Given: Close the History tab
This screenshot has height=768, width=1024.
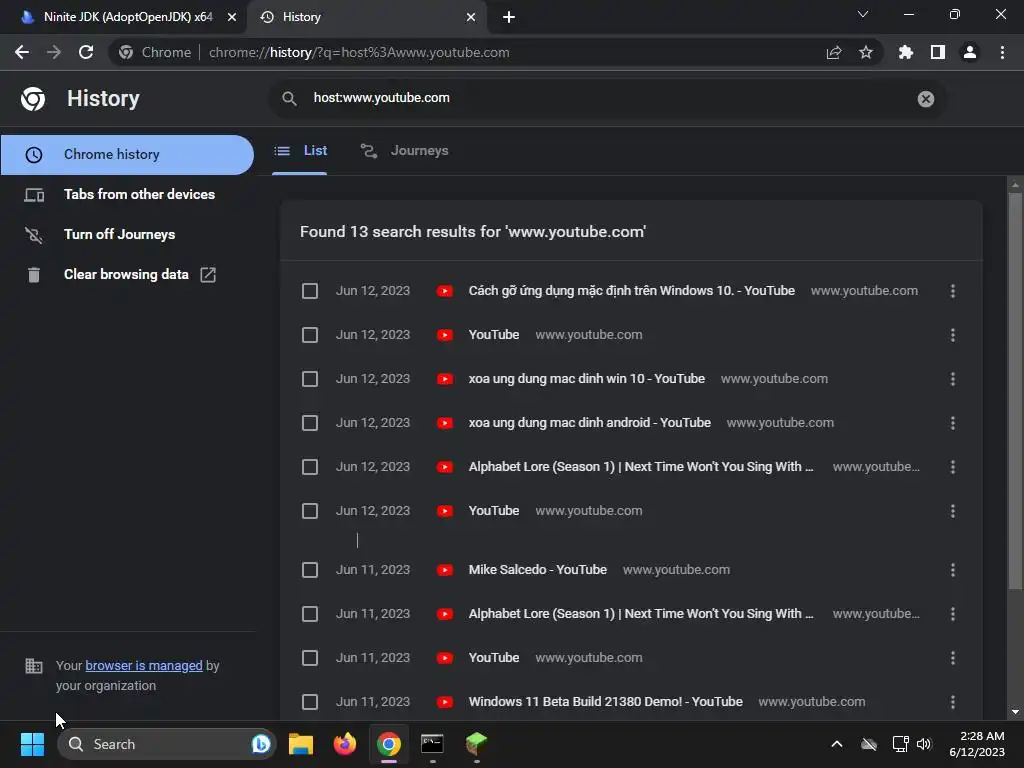Looking at the screenshot, I should point(471,17).
